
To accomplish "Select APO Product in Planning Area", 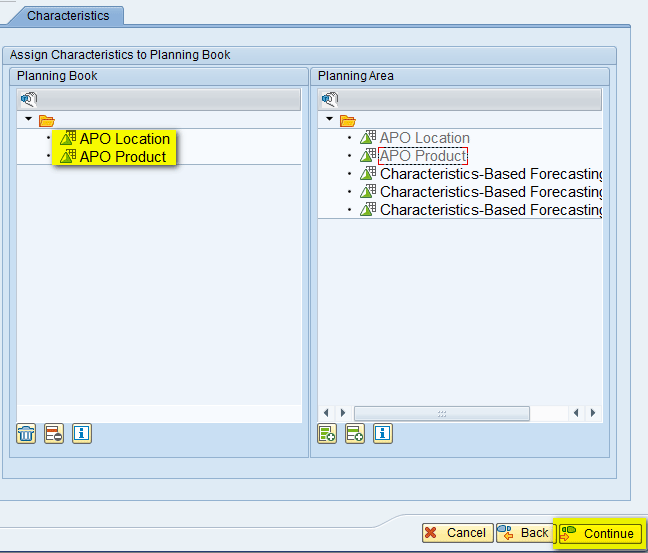I will tap(423, 156).
